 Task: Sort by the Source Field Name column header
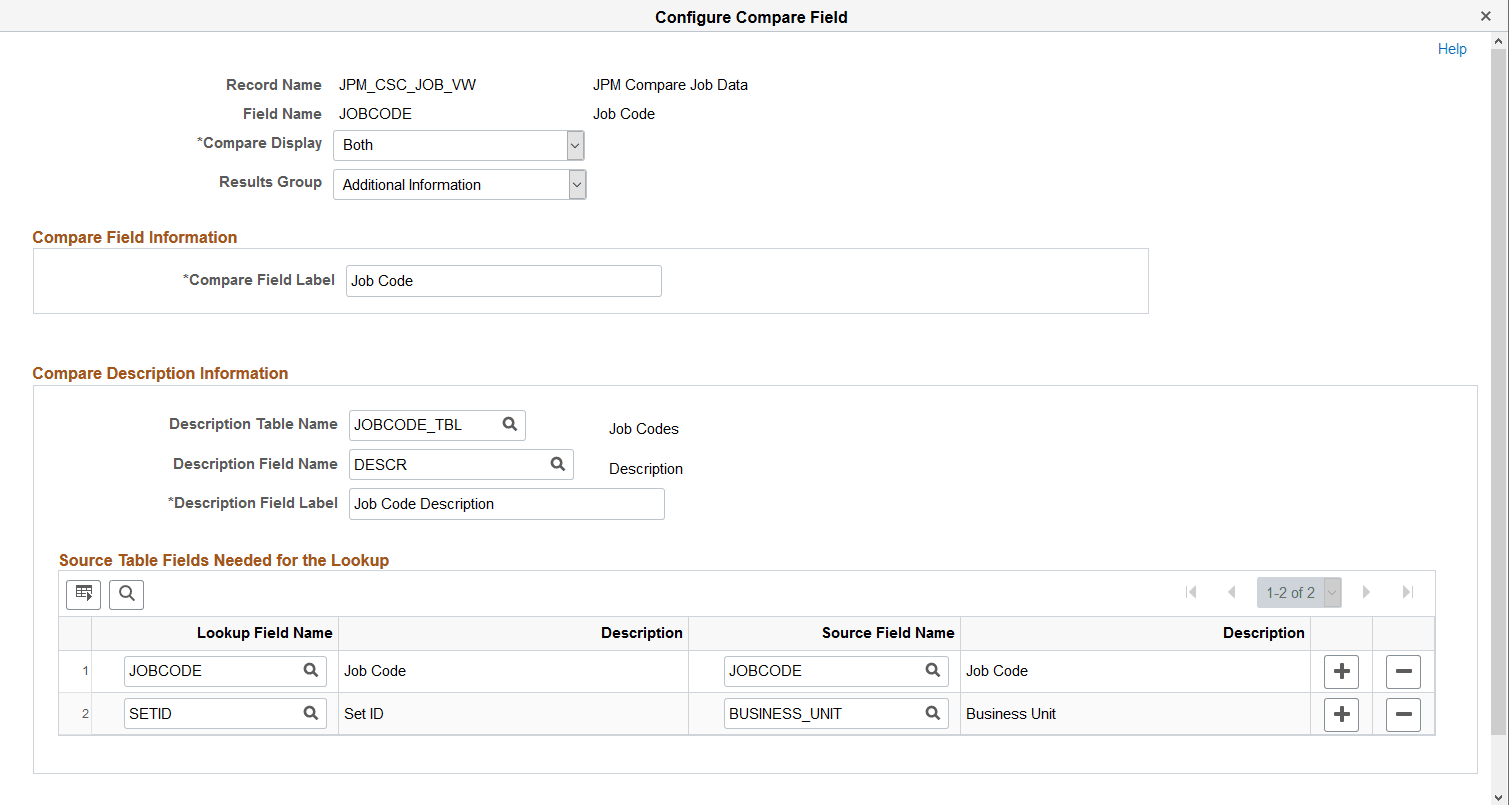tap(887, 633)
